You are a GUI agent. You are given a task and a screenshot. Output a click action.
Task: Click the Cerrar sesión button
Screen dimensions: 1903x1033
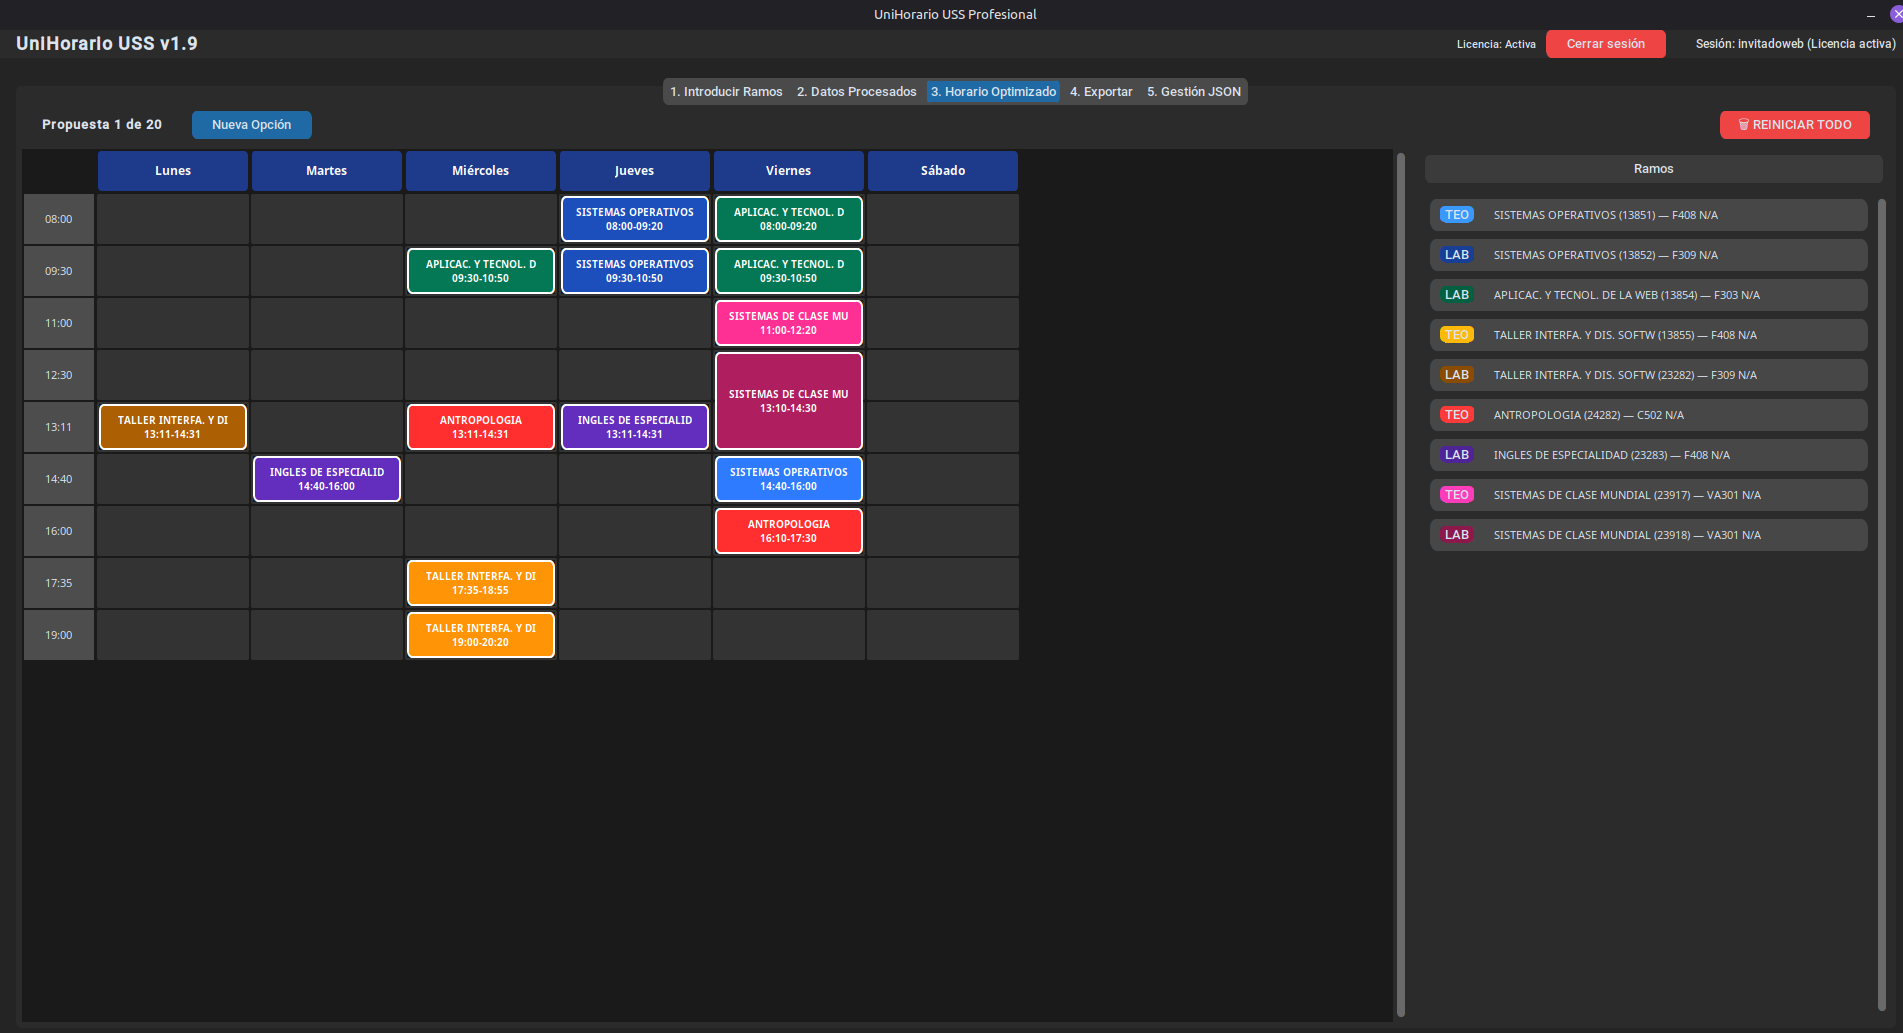coord(1605,44)
